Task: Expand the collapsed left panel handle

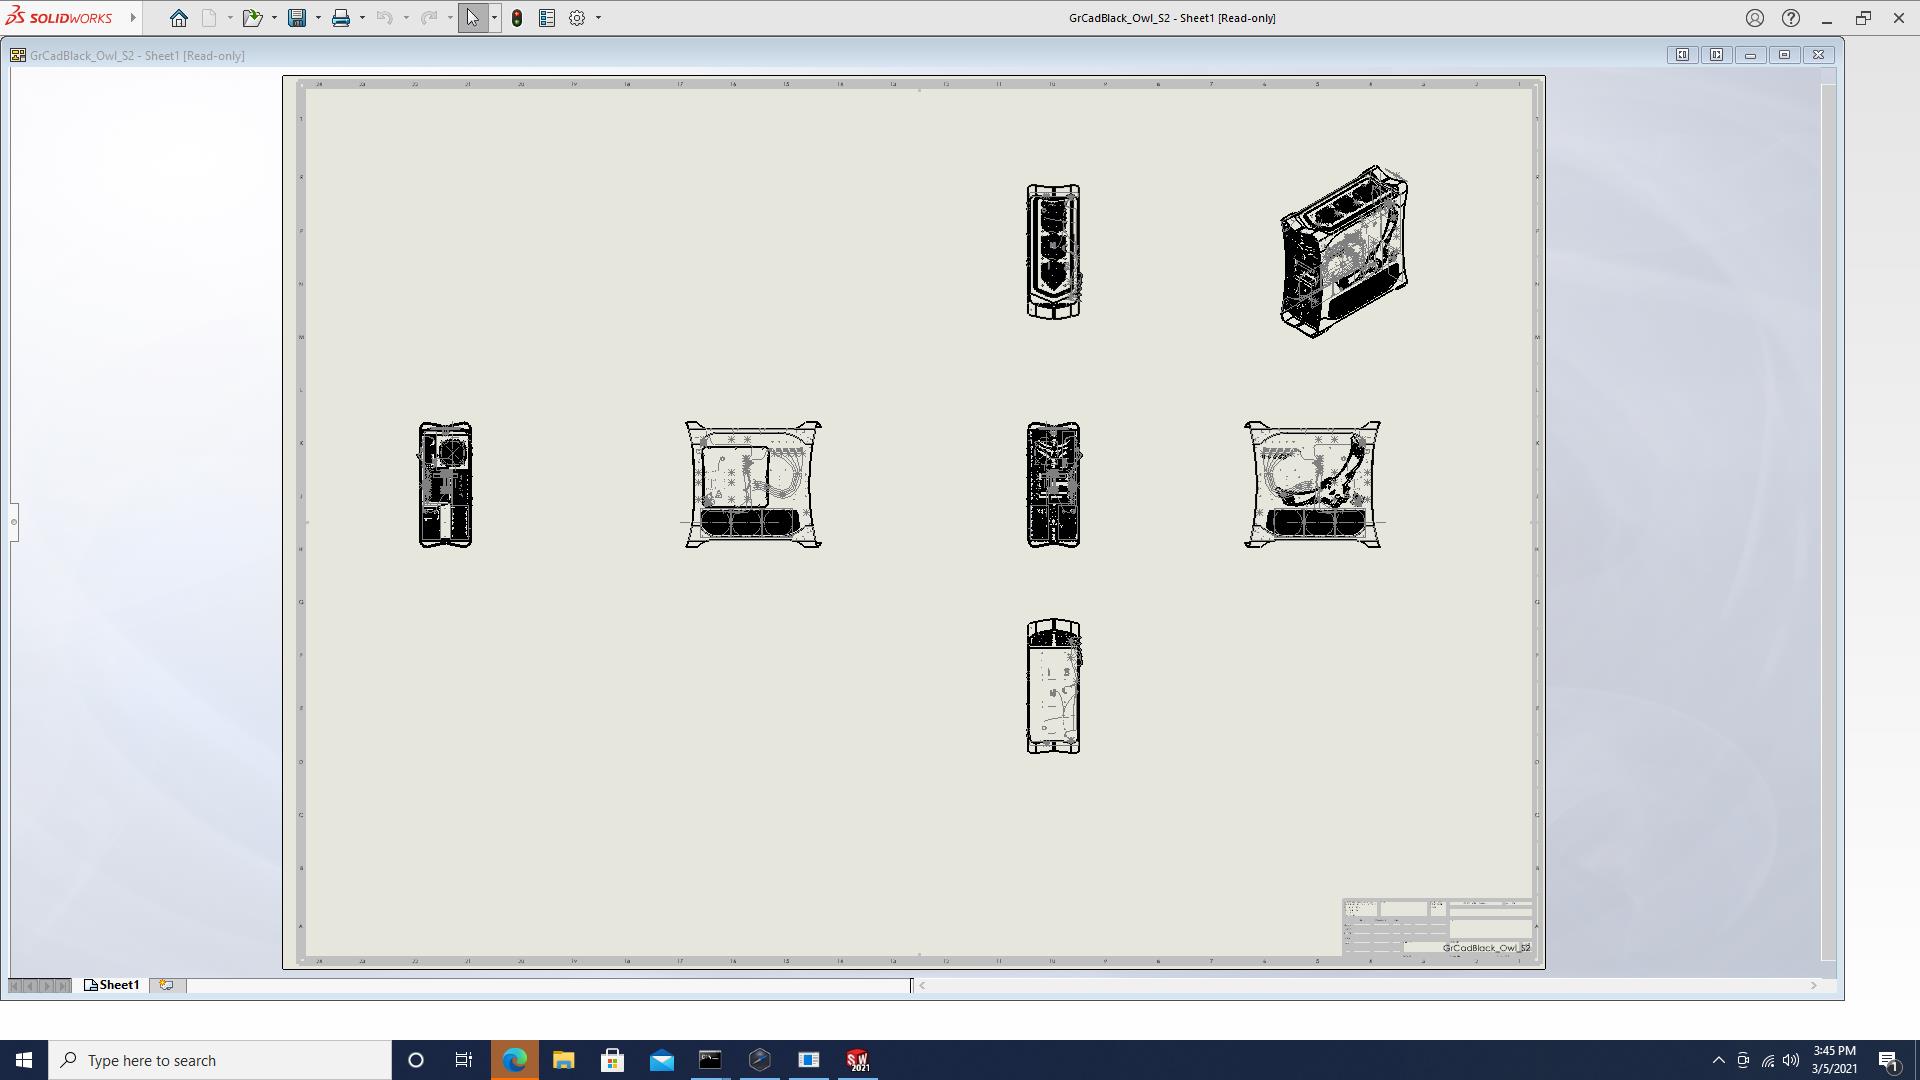Action: click(14, 521)
